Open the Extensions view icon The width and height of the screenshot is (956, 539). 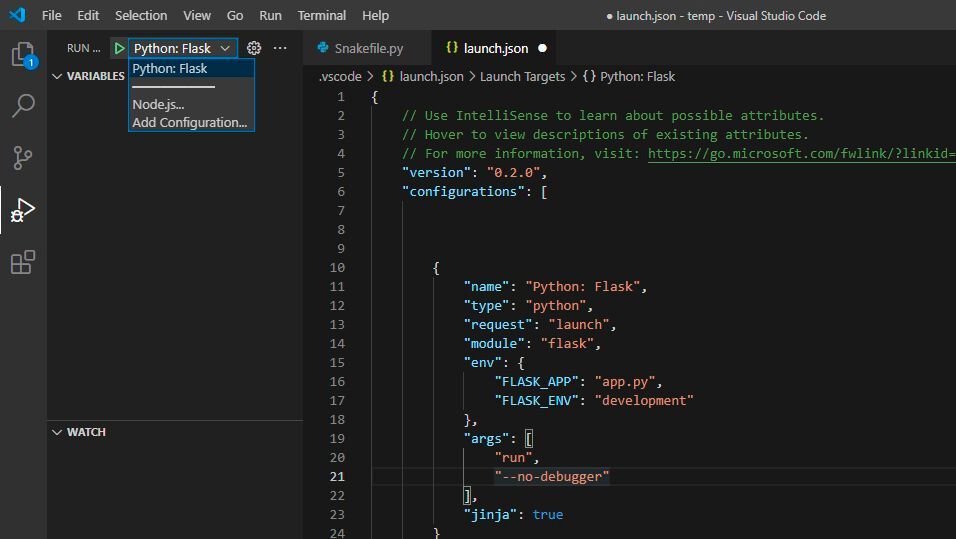click(23, 263)
